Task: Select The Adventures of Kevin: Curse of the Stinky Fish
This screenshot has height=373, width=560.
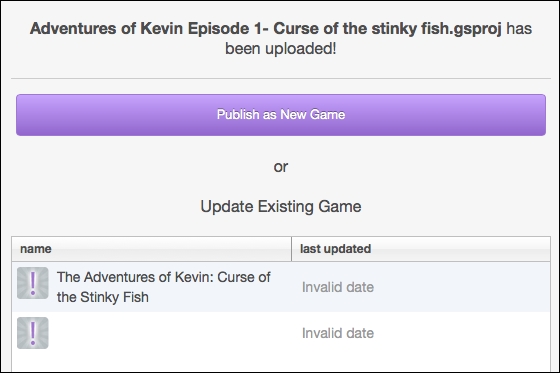Action: (x=163, y=287)
